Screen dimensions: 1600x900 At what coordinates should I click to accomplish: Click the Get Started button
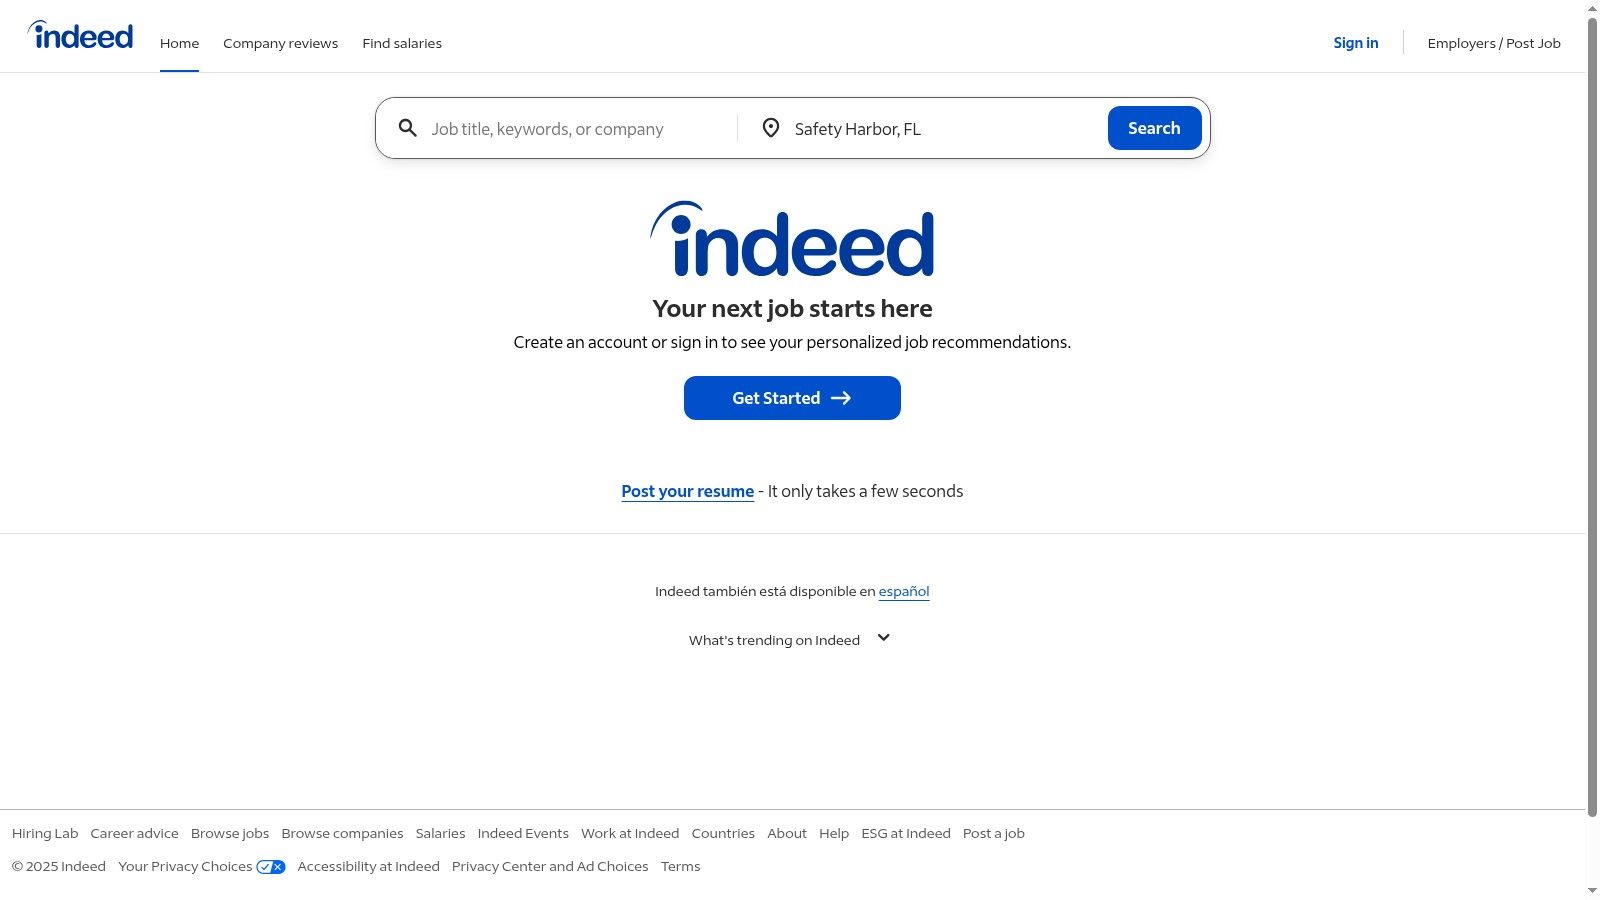[x=792, y=398]
